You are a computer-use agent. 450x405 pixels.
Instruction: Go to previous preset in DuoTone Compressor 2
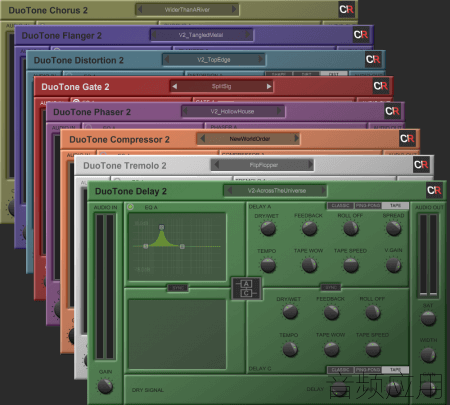click(x=202, y=138)
